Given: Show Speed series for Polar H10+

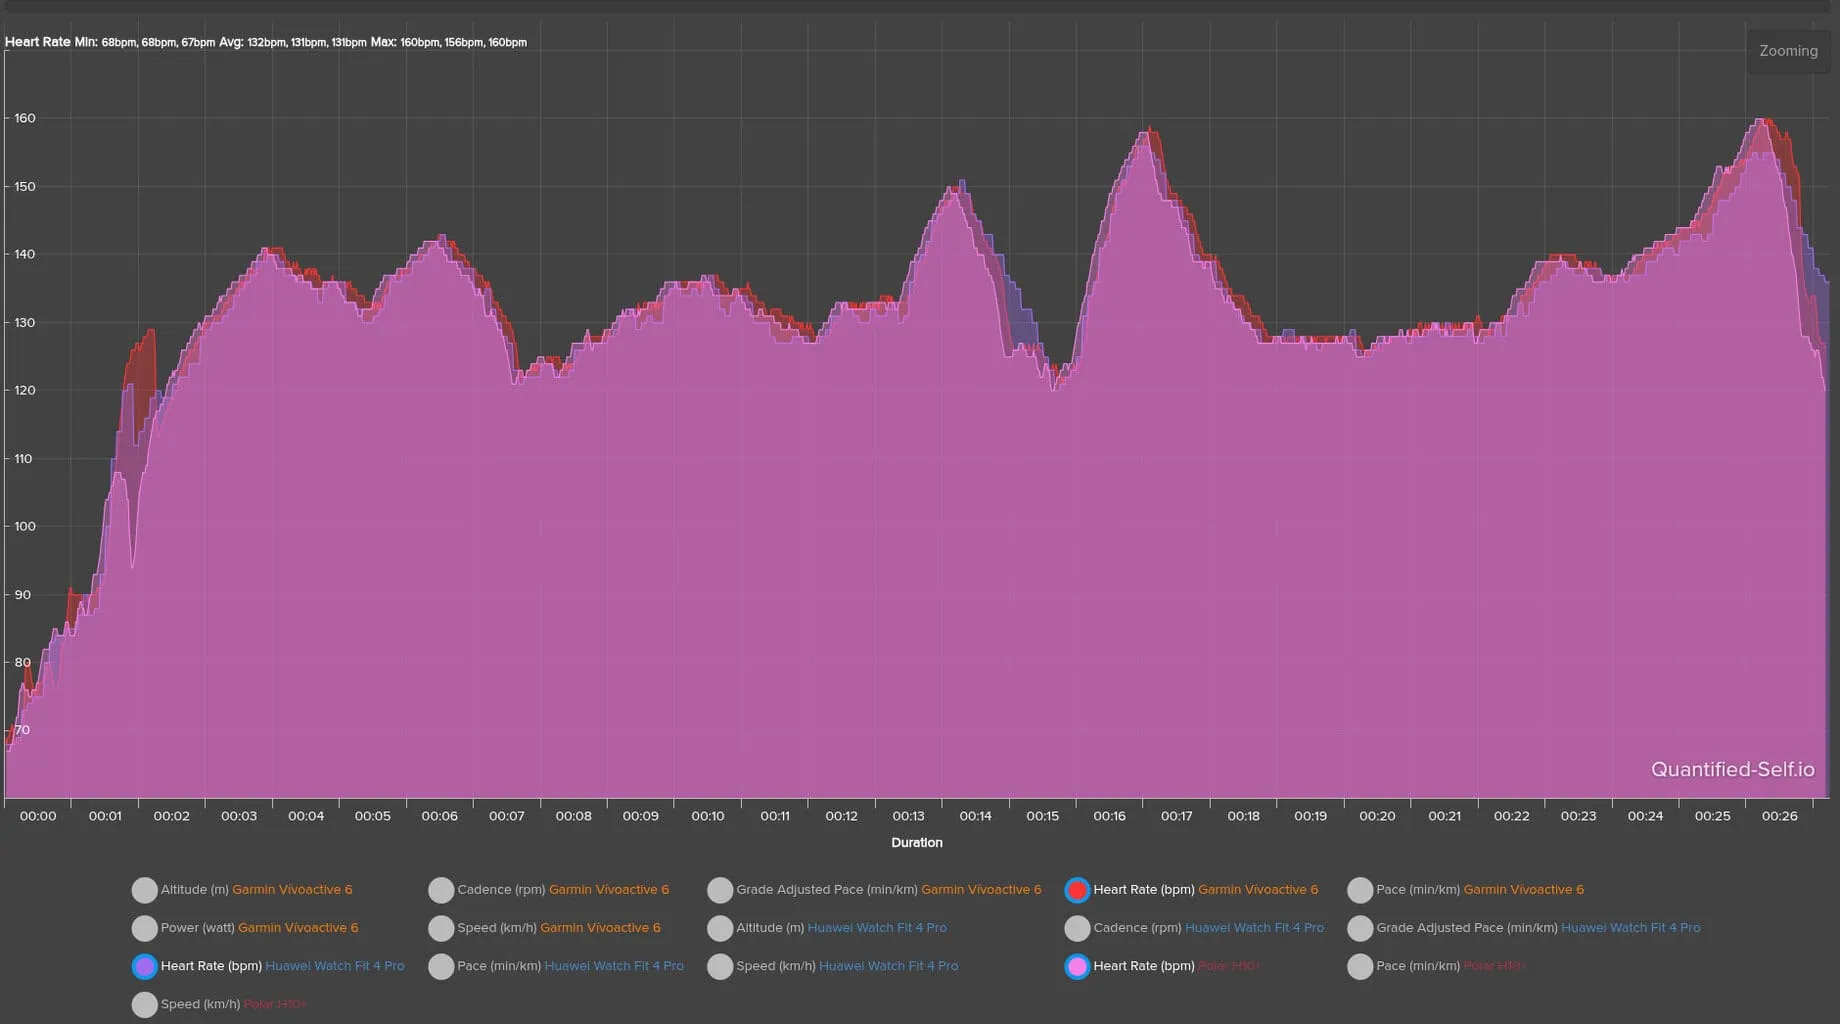Looking at the screenshot, I should tap(145, 1004).
